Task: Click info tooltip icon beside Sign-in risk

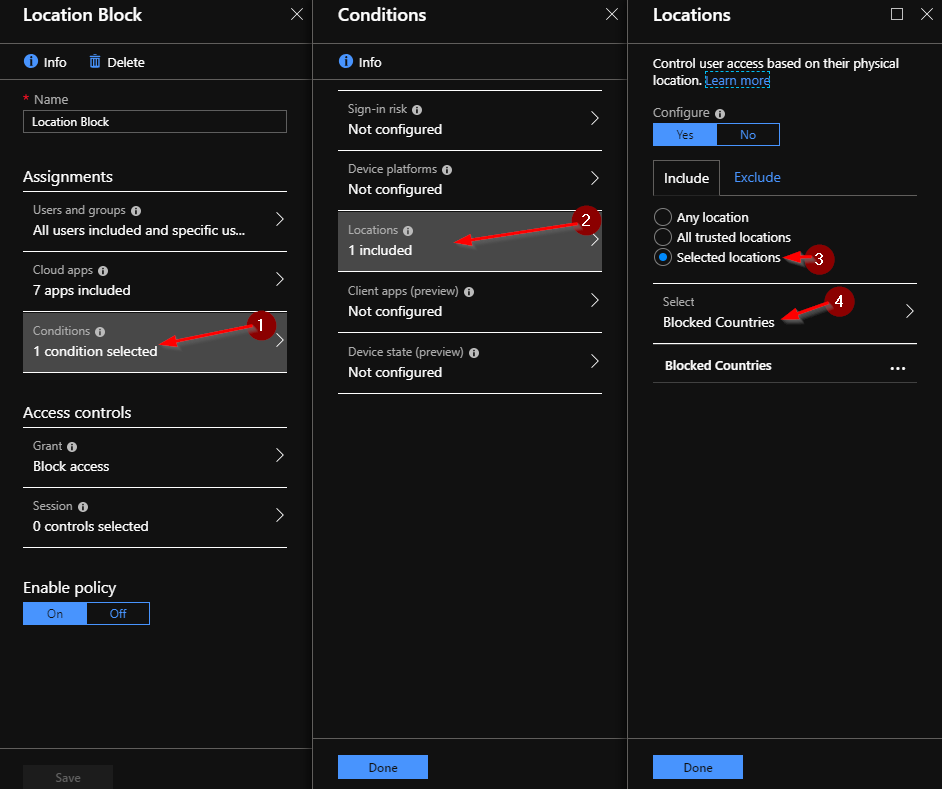Action: coord(417,110)
